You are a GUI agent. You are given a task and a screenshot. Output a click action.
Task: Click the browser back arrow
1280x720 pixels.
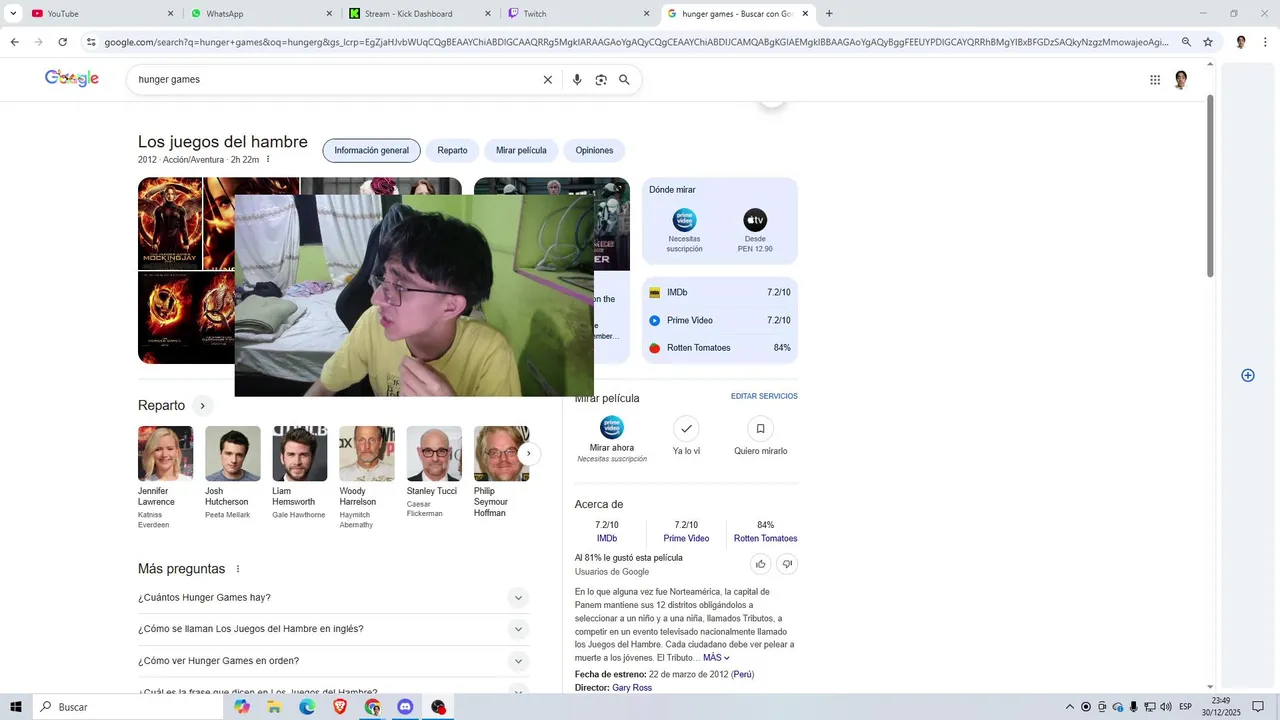point(14,42)
